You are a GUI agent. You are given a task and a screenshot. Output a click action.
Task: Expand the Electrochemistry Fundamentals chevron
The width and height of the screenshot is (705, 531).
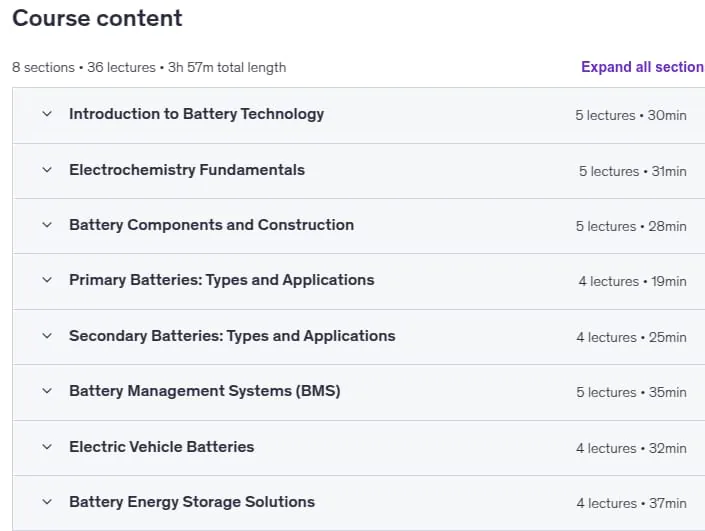pos(47,170)
